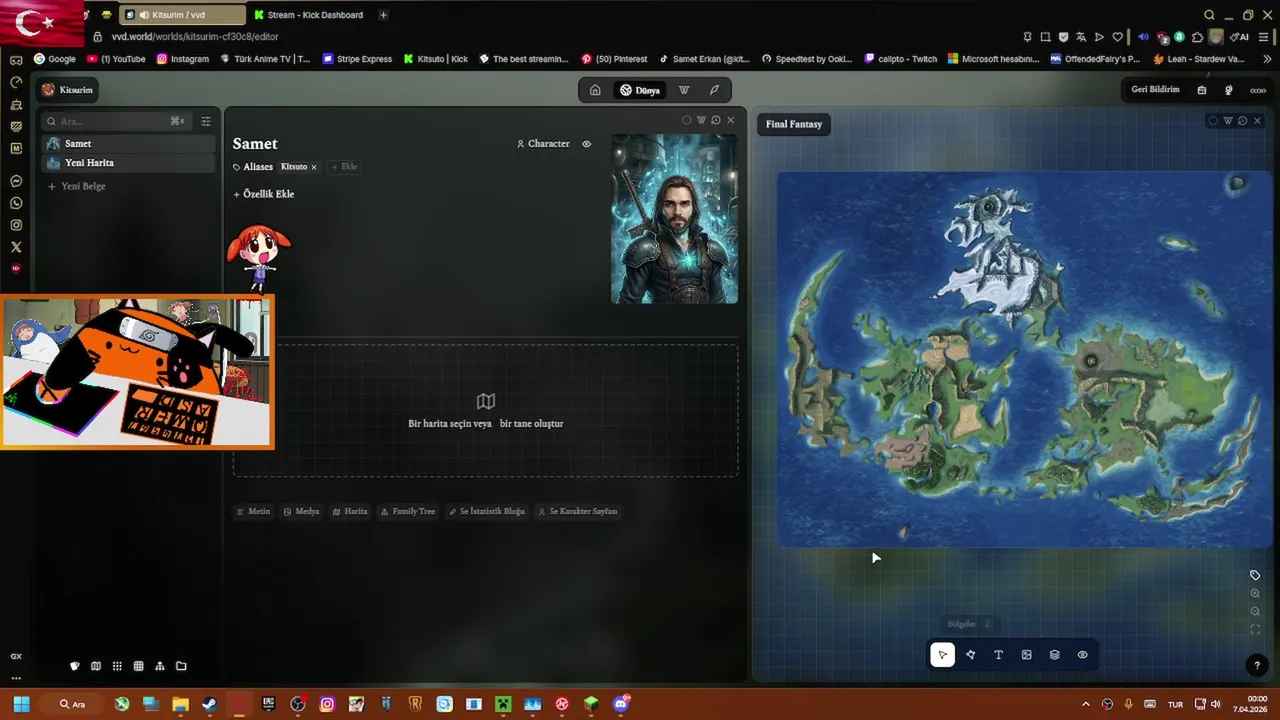Open the help question mark button
This screenshot has width=1280, height=720.
click(1257, 666)
